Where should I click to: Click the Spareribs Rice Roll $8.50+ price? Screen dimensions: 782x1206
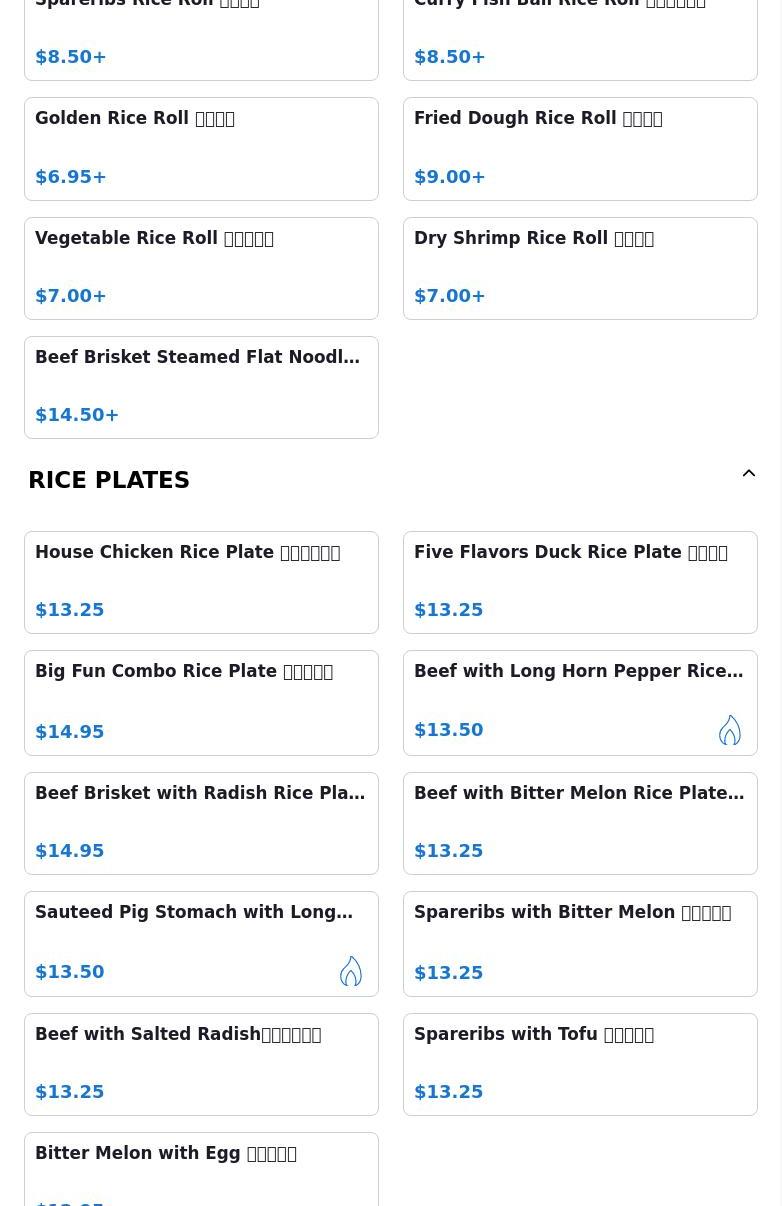[71, 57]
